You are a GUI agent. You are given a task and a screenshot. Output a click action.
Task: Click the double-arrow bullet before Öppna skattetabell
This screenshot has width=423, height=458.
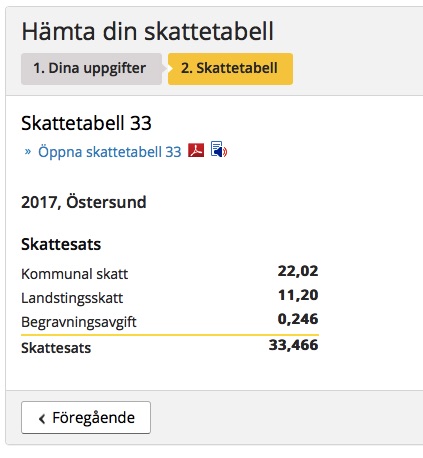(28, 152)
